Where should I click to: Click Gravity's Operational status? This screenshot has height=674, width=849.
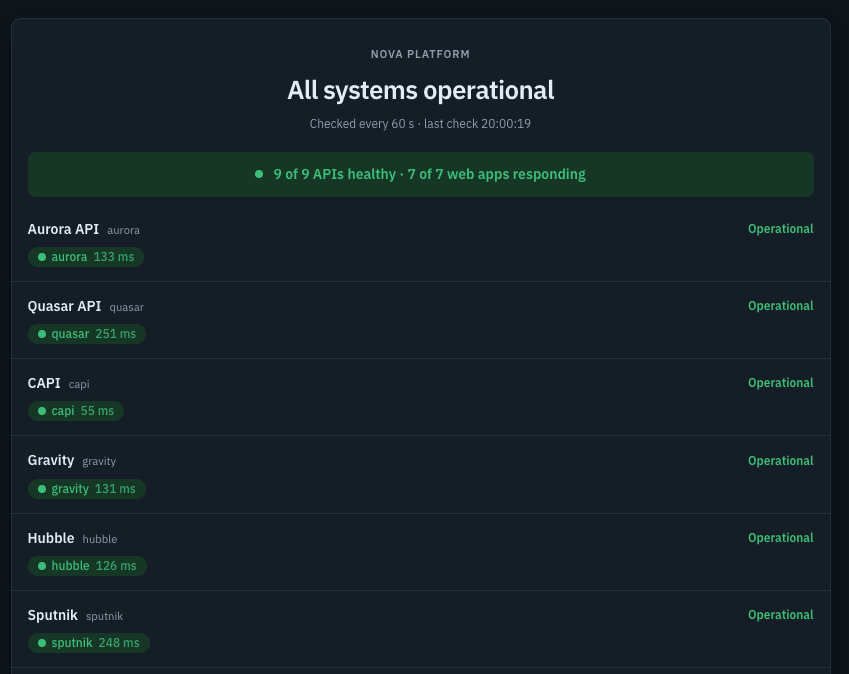point(780,461)
